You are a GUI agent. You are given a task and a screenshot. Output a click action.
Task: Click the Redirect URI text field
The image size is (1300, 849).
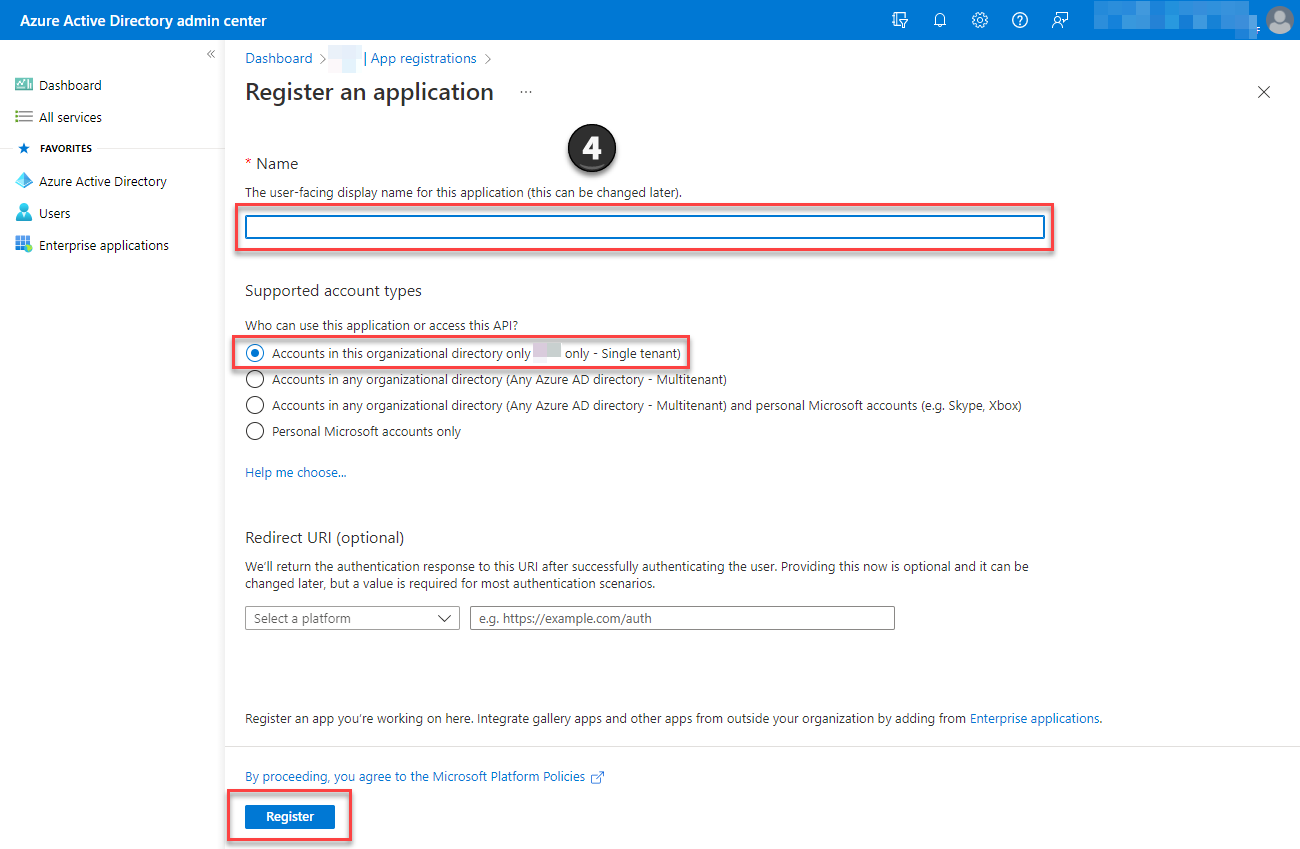coord(682,618)
